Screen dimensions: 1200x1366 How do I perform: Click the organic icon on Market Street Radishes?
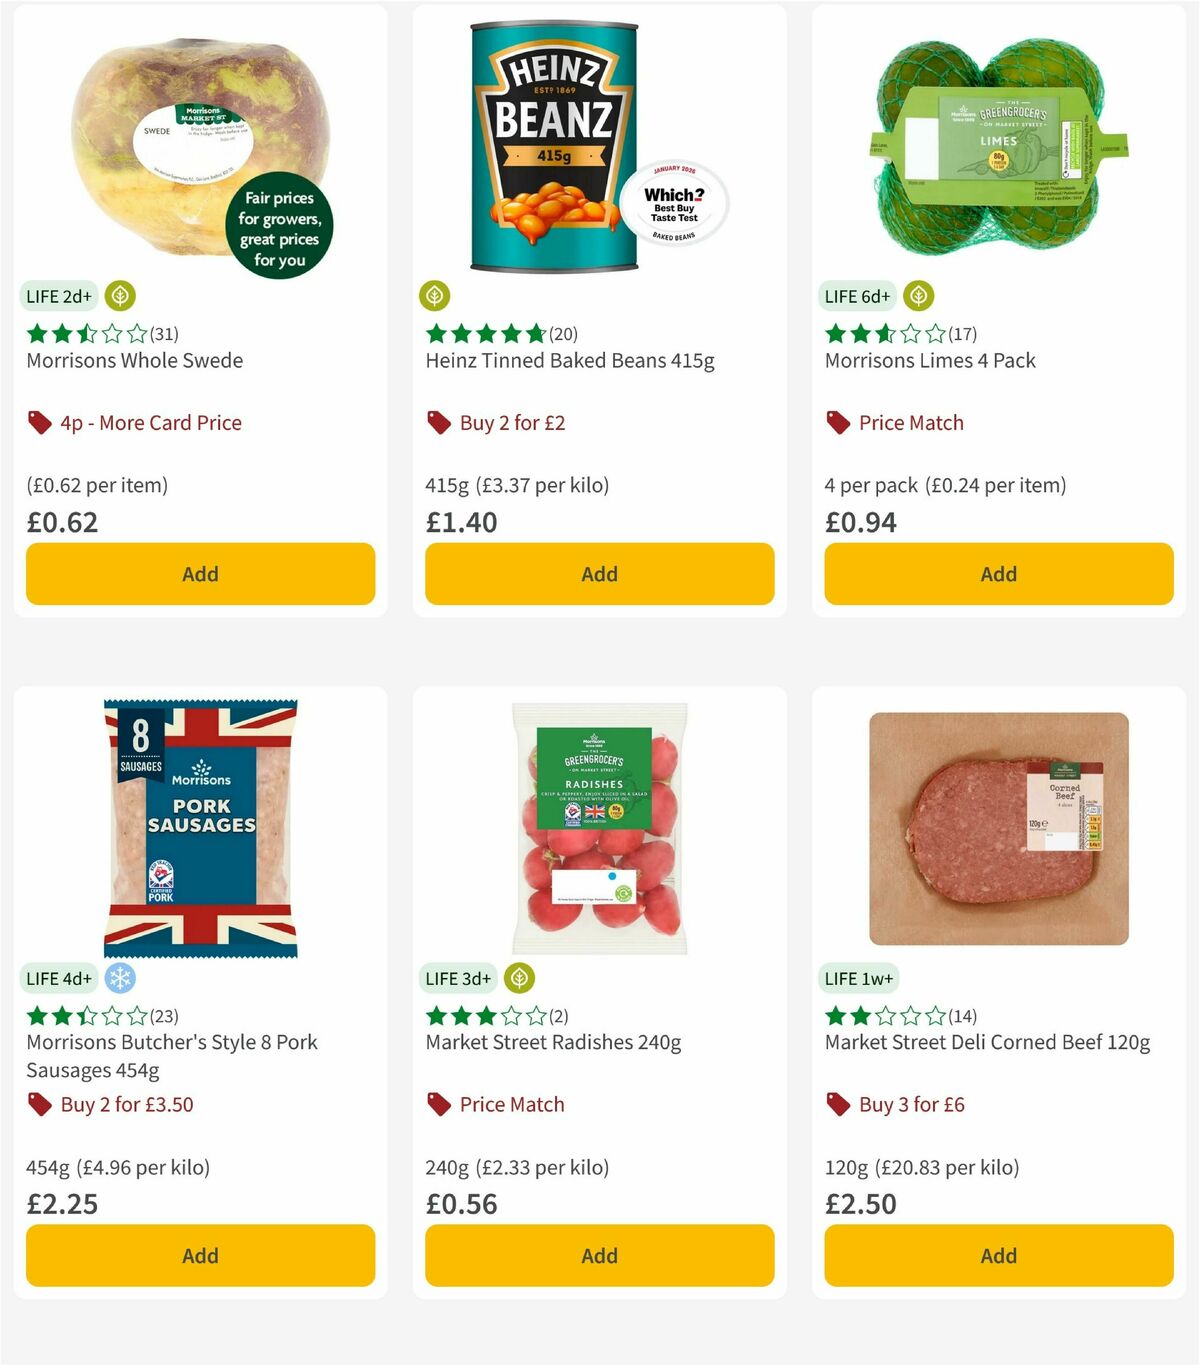(519, 978)
